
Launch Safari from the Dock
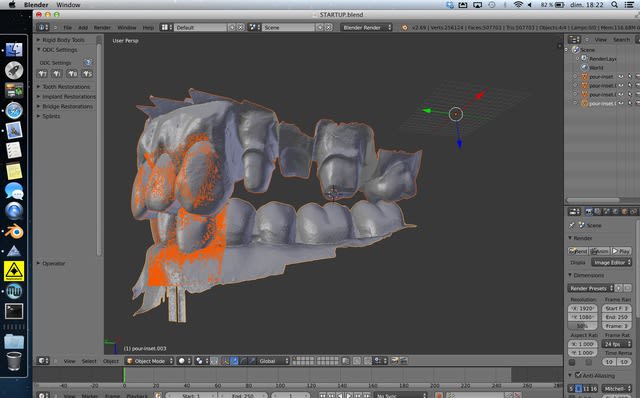click(x=14, y=110)
